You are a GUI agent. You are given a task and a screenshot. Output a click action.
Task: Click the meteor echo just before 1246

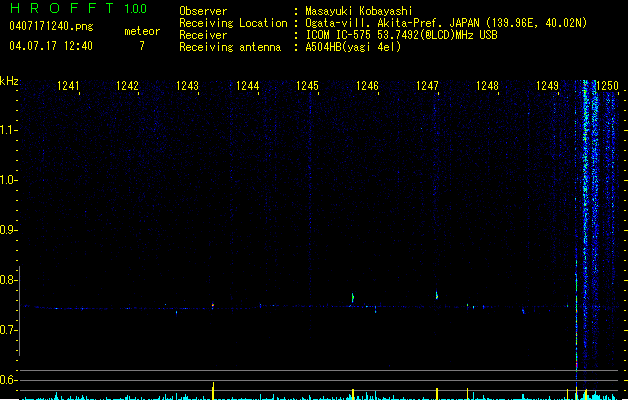(x=353, y=298)
